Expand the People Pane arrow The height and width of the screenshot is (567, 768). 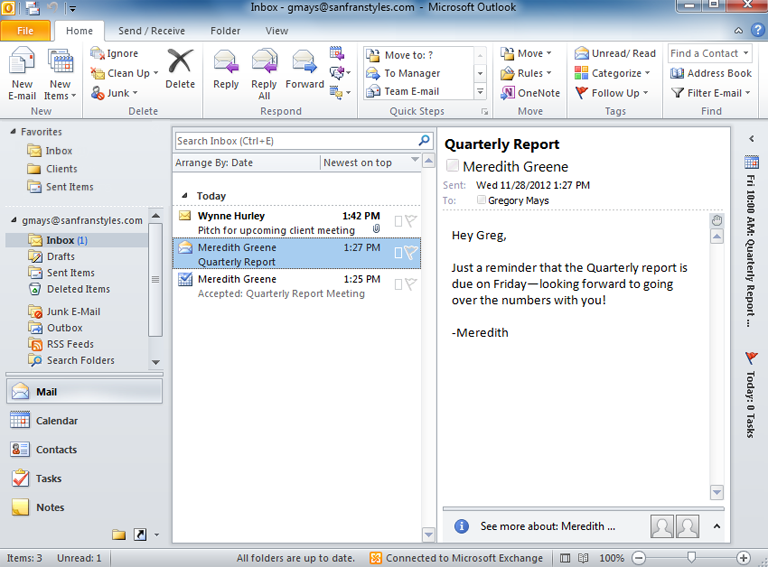pos(717,526)
